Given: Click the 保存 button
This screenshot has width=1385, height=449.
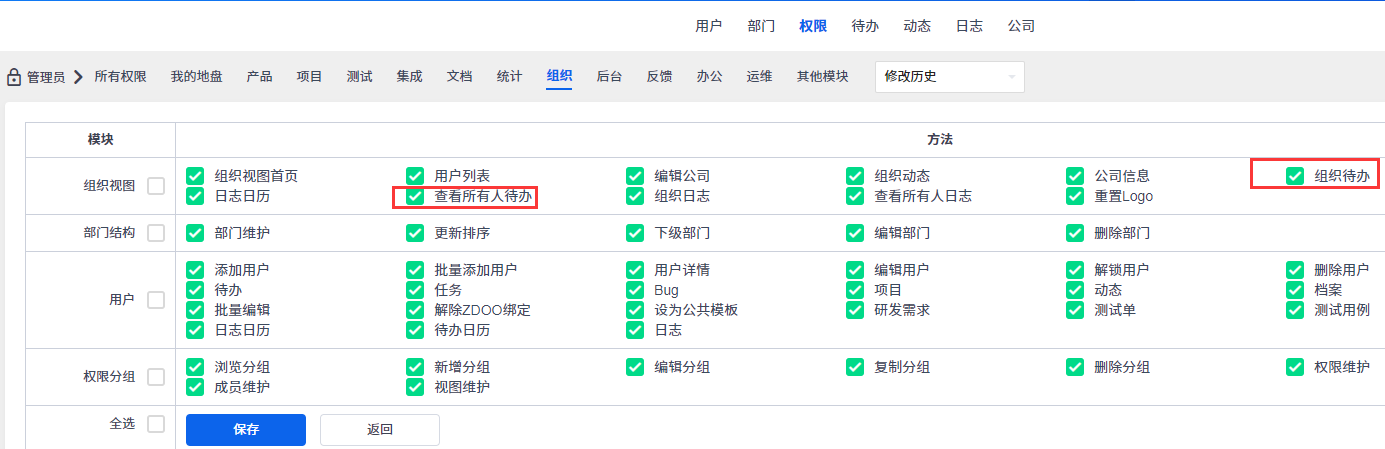Looking at the screenshot, I should pyautogui.click(x=246, y=430).
